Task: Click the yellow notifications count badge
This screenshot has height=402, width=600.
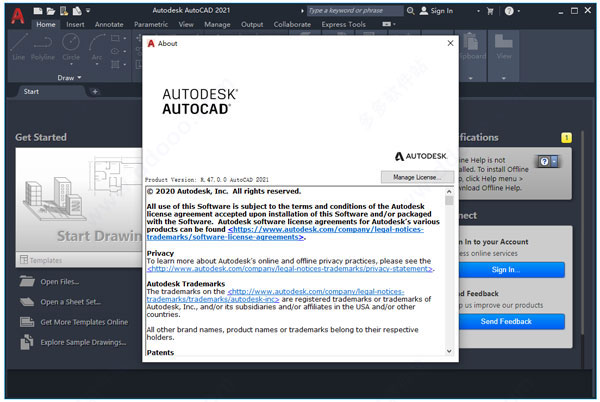Action: click(566, 138)
